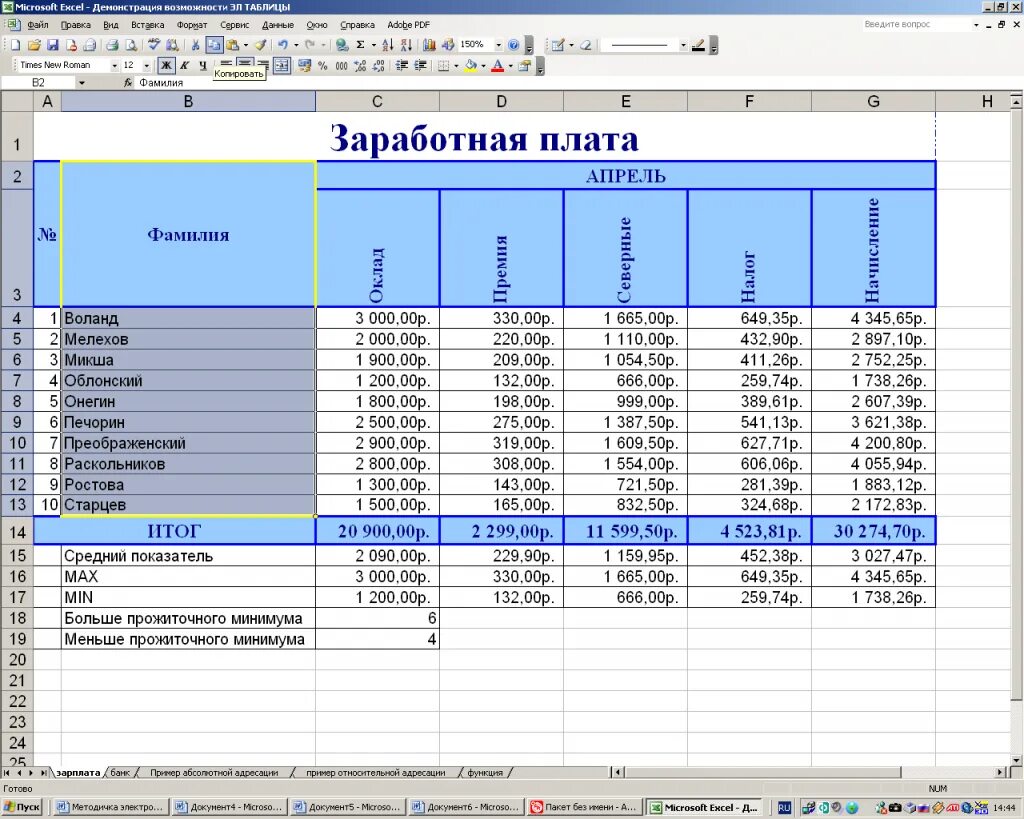Select the ИТОГ total cell 30 274,70р.

[x=874, y=531]
